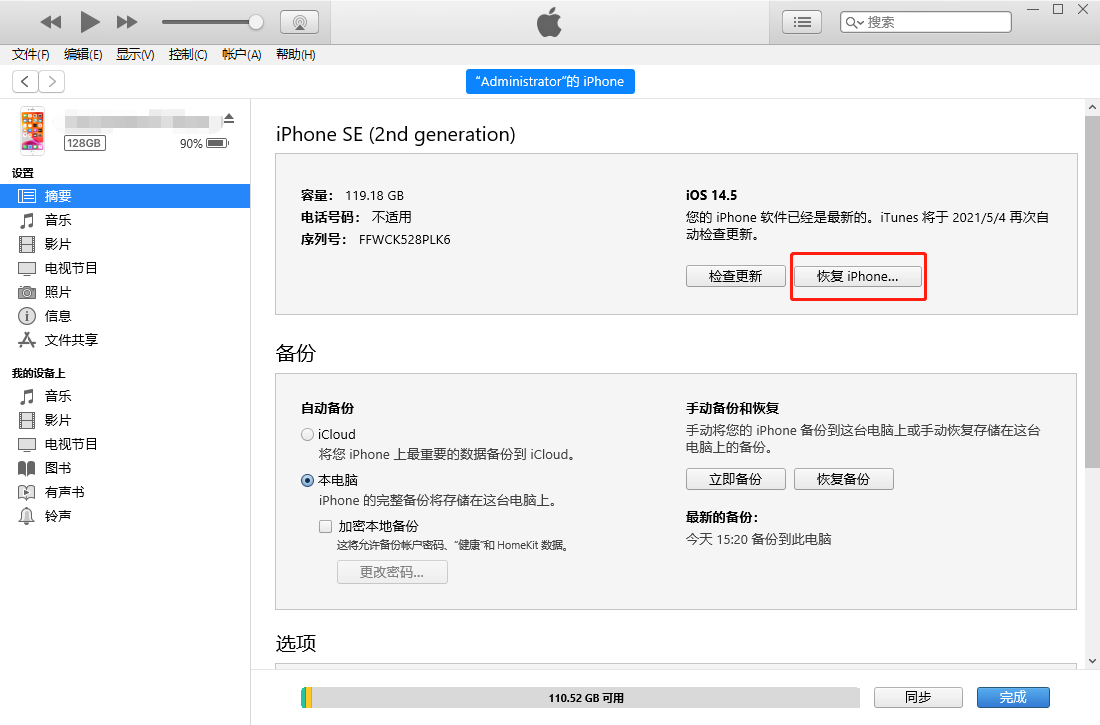The height and width of the screenshot is (725, 1100).
Task: Click the volume slider knob
Action: (x=256, y=22)
